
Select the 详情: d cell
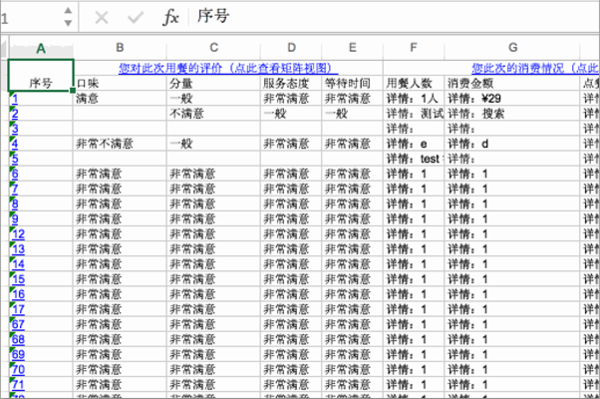513,144
